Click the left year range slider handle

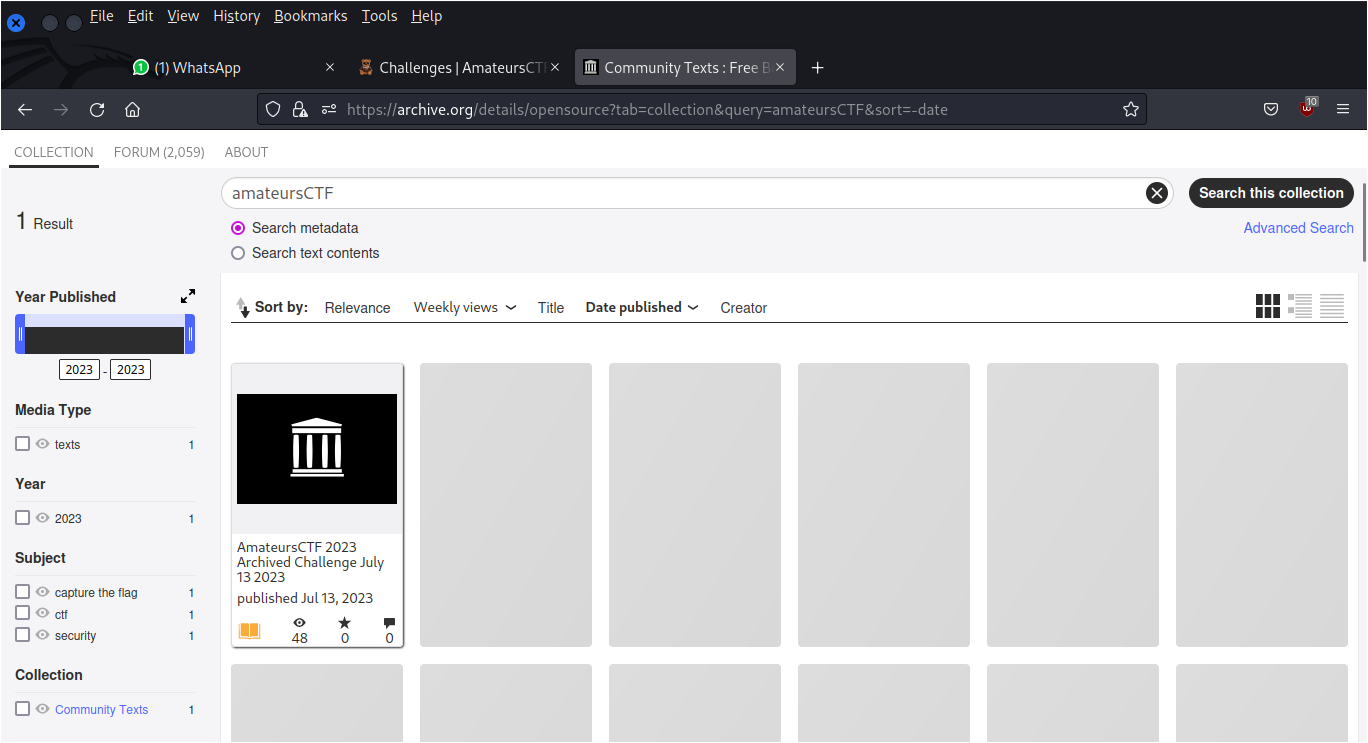(x=20, y=334)
